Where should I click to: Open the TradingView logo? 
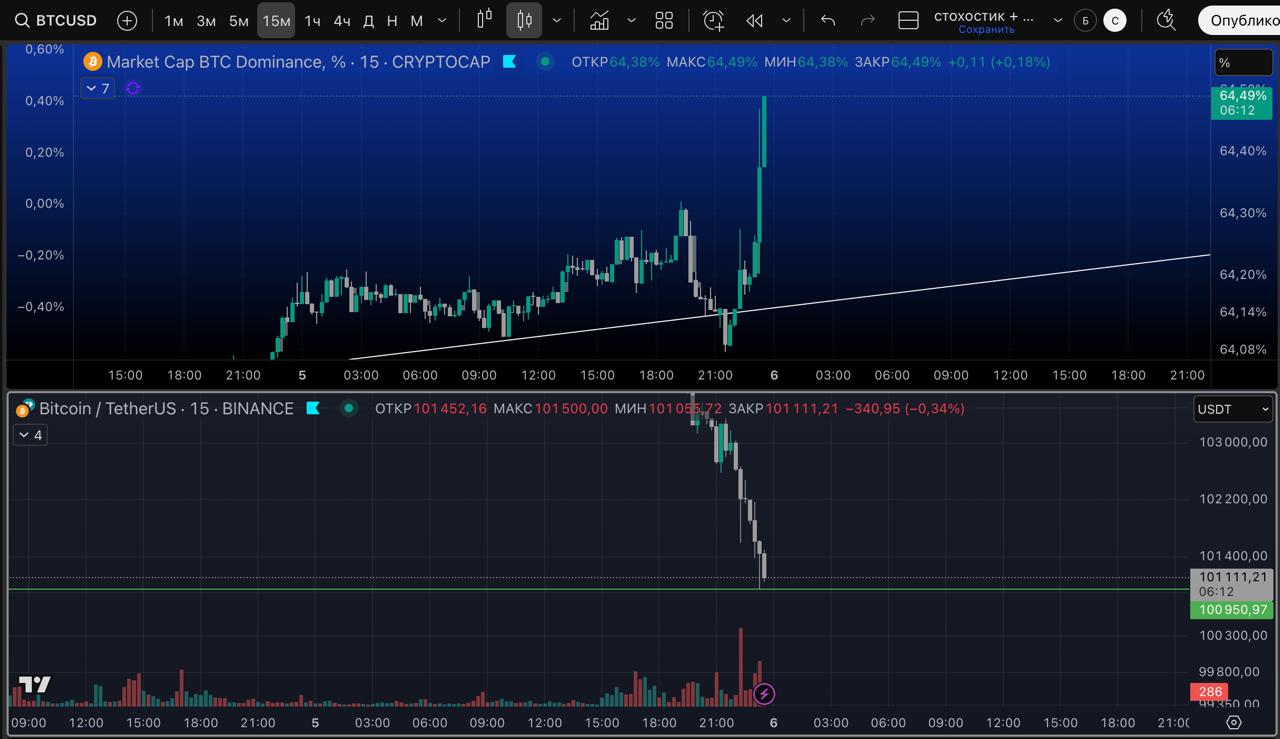(34, 686)
